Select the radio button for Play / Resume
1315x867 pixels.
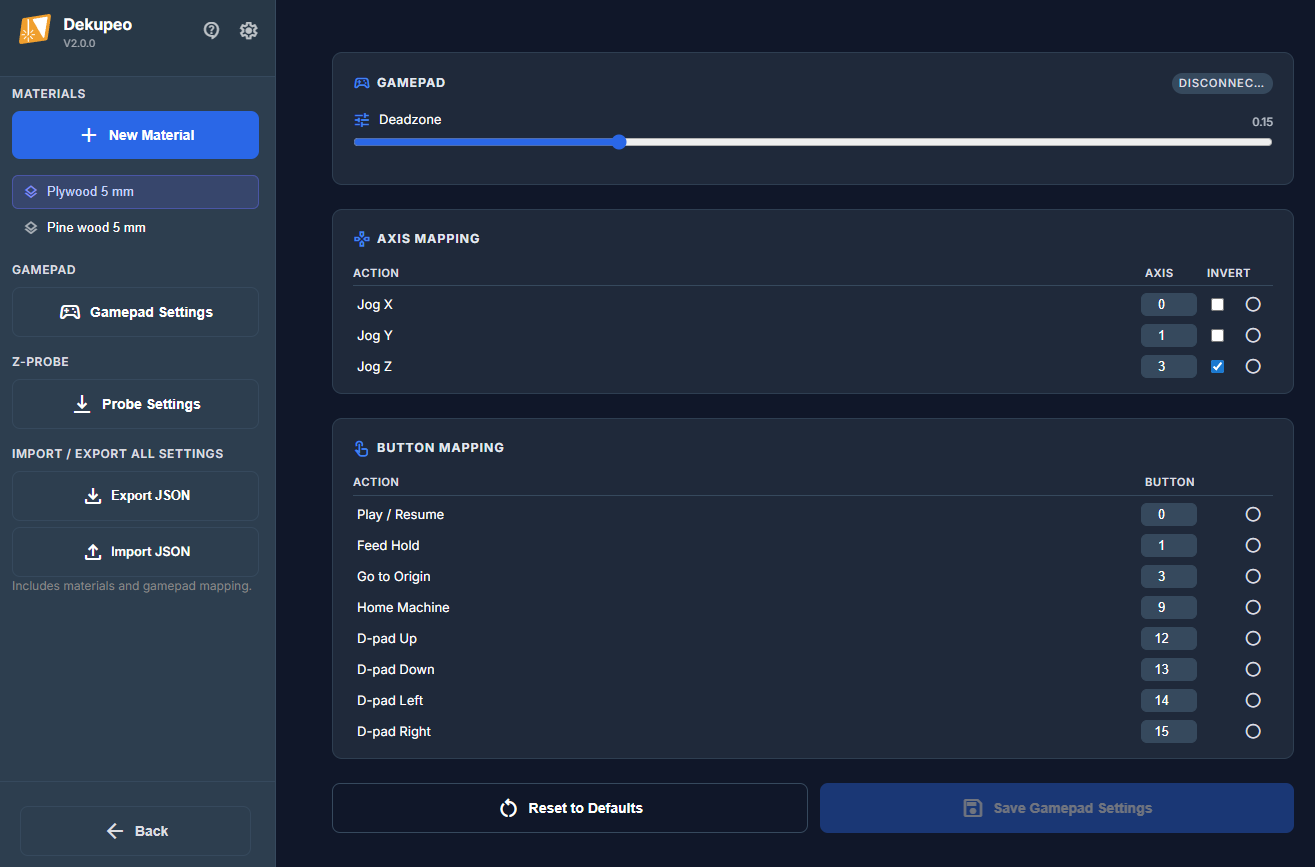(1253, 514)
